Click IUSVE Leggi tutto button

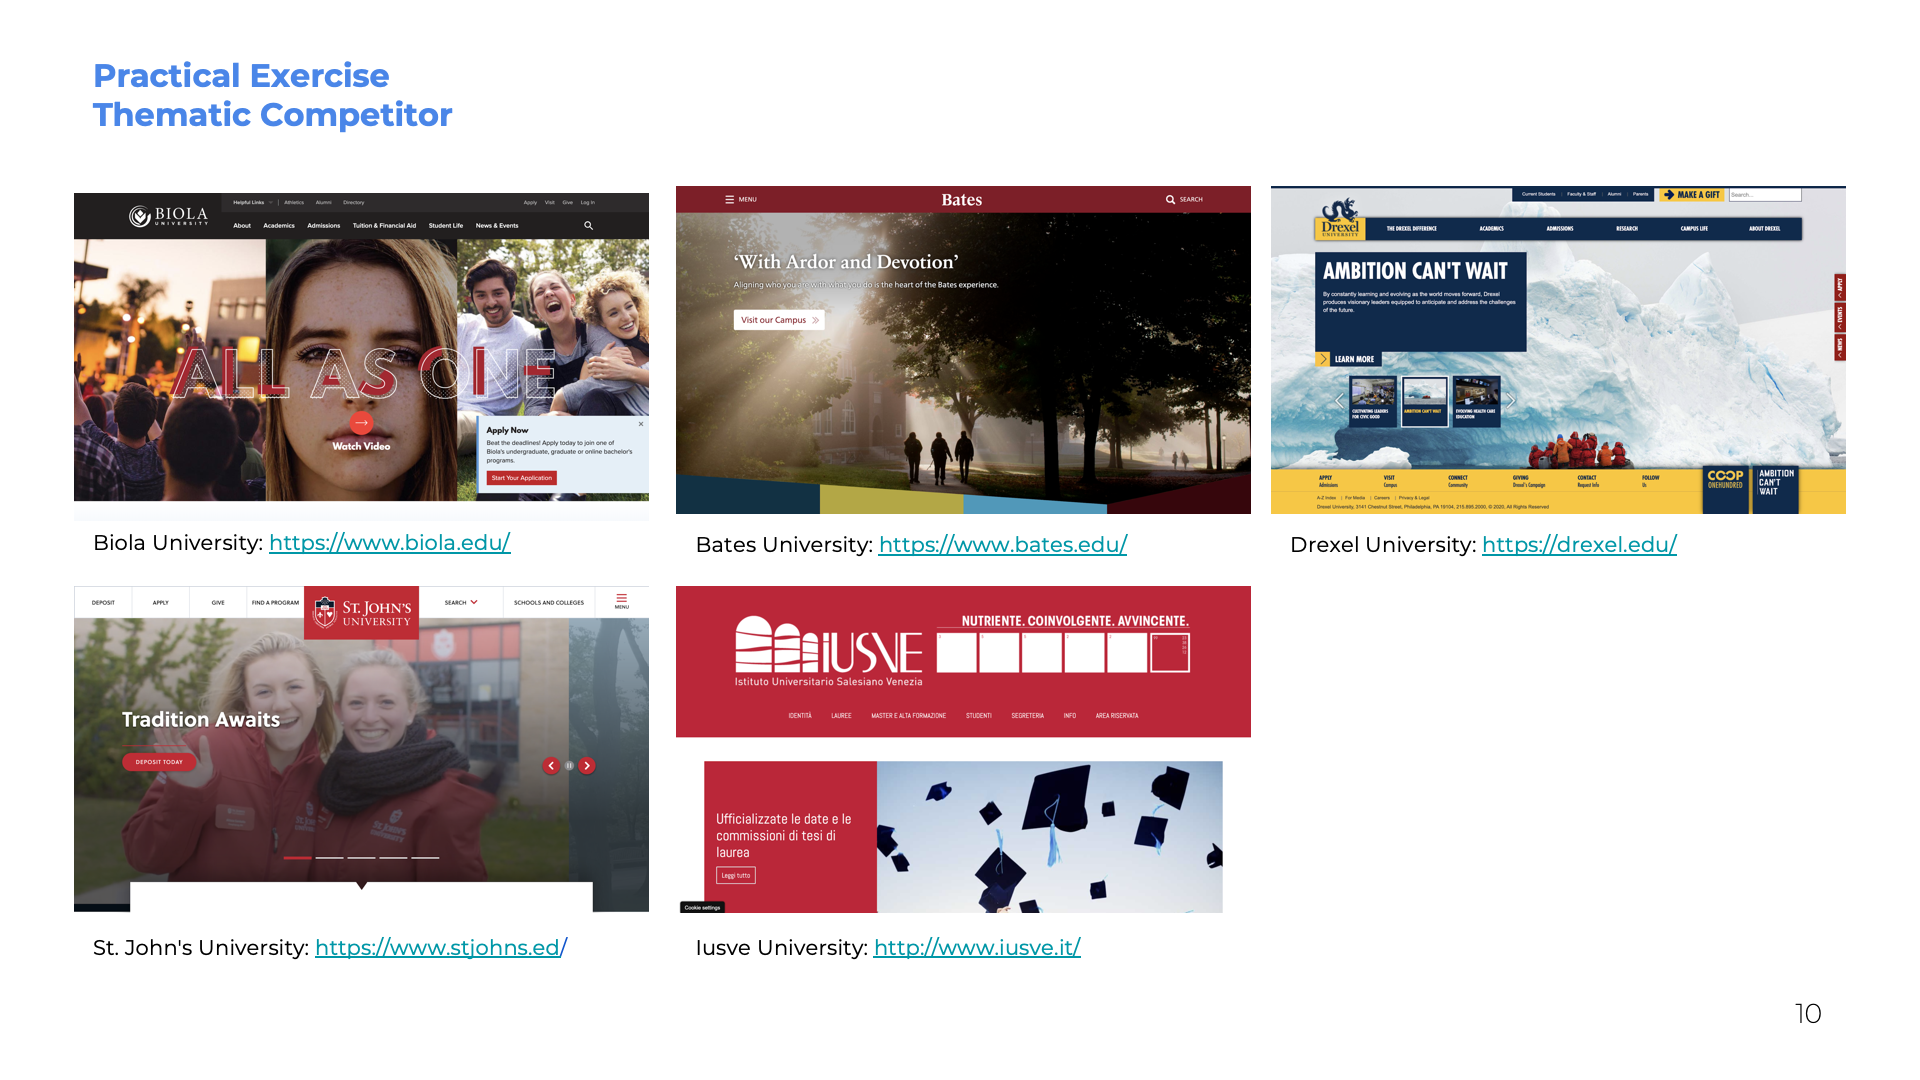(x=736, y=876)
